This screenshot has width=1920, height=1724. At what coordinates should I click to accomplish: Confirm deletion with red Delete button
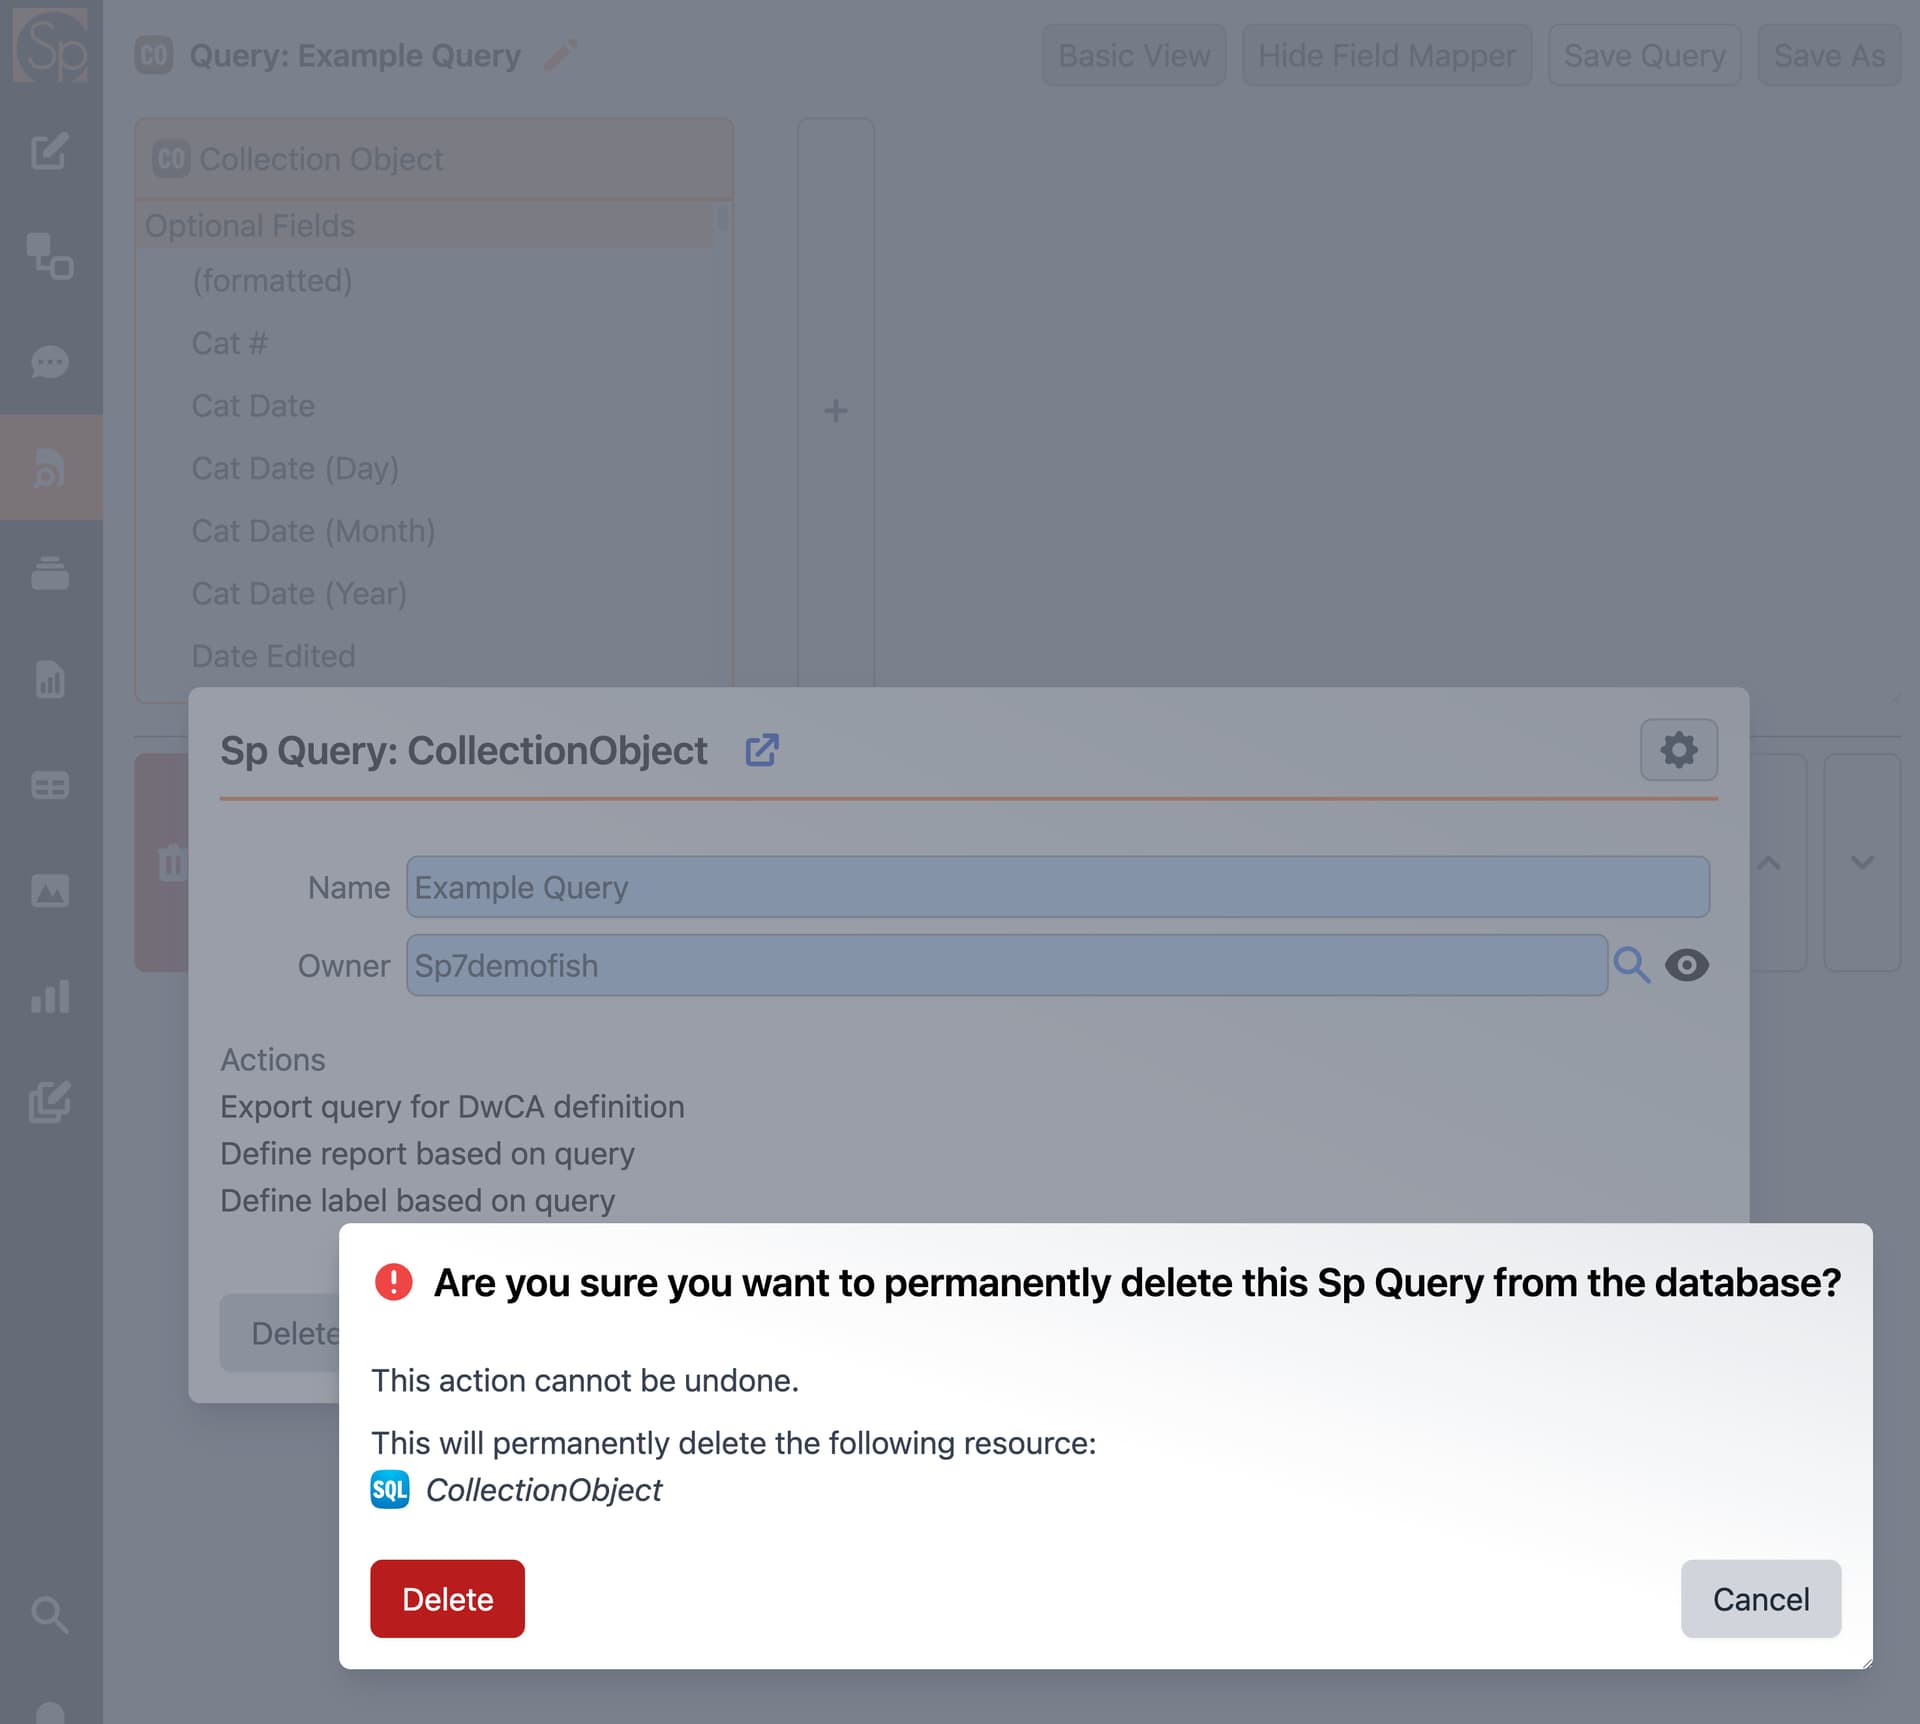(x=447, y=1598)
